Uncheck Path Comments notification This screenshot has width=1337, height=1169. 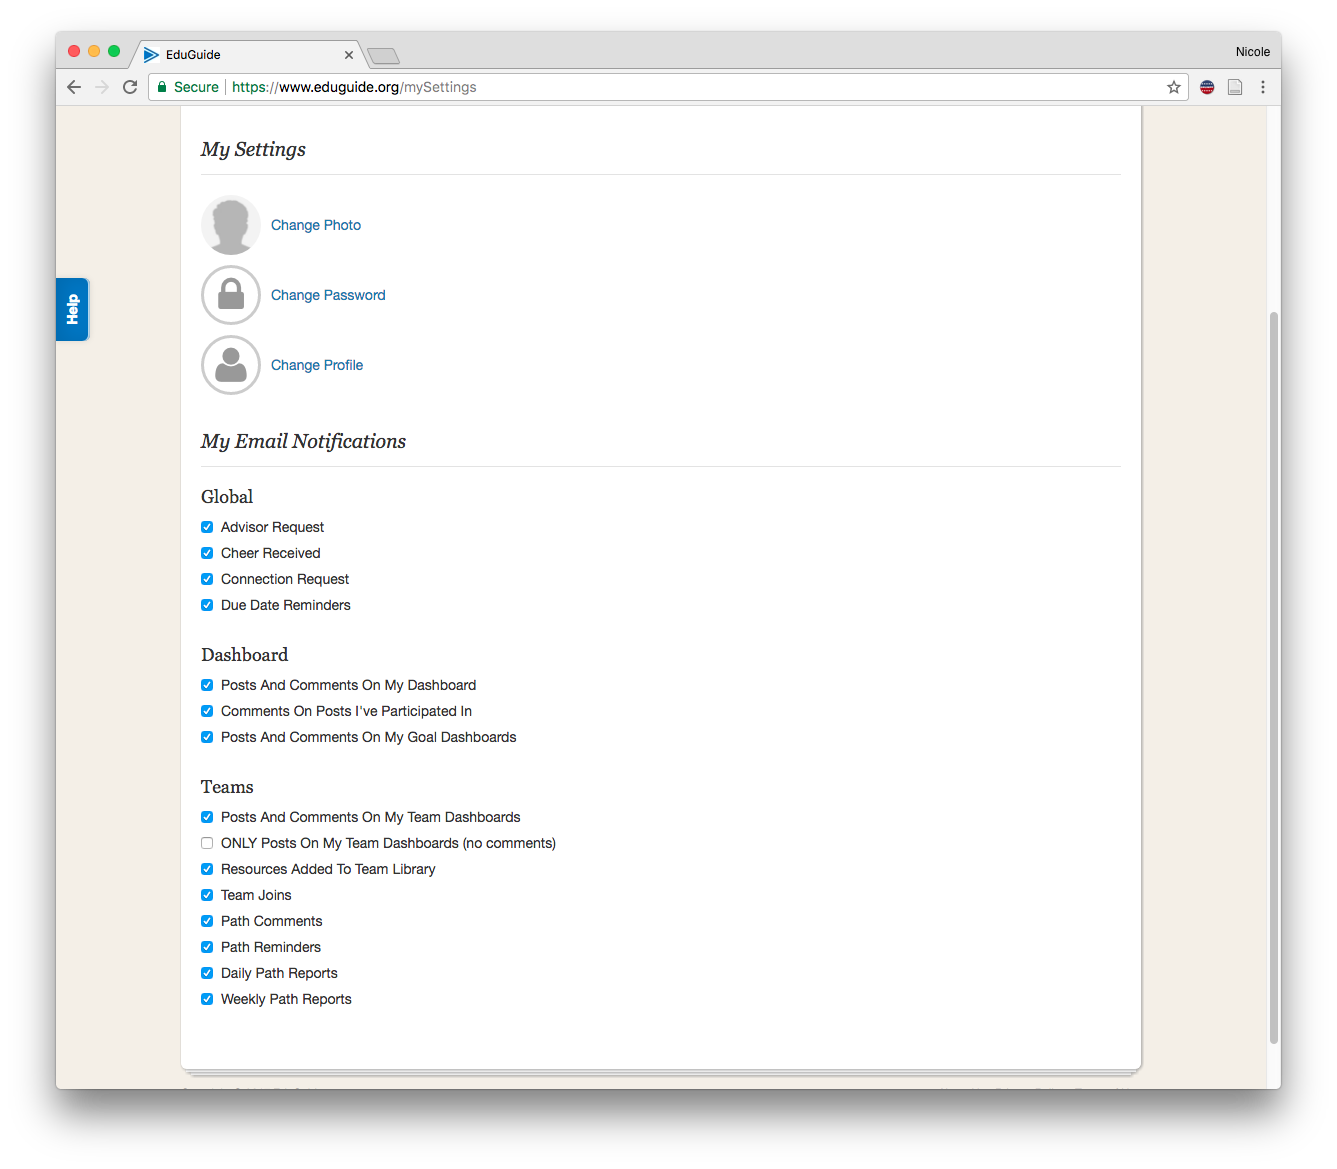(207, 921)
